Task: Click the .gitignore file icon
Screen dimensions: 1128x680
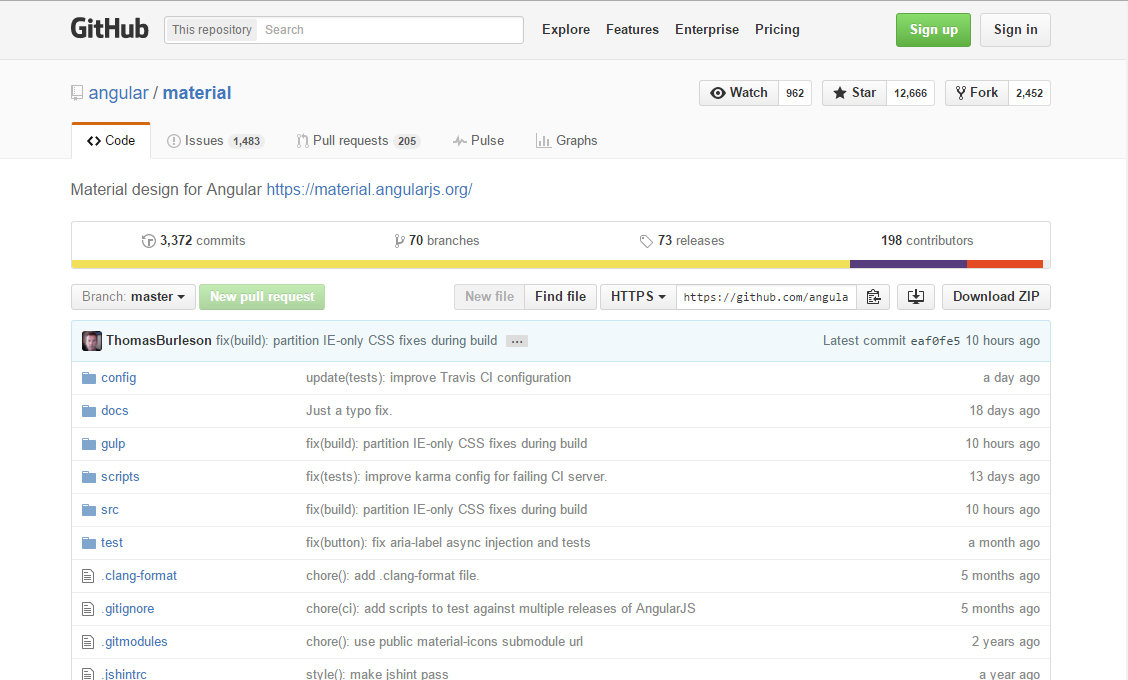Action: [x=88, y=609]
